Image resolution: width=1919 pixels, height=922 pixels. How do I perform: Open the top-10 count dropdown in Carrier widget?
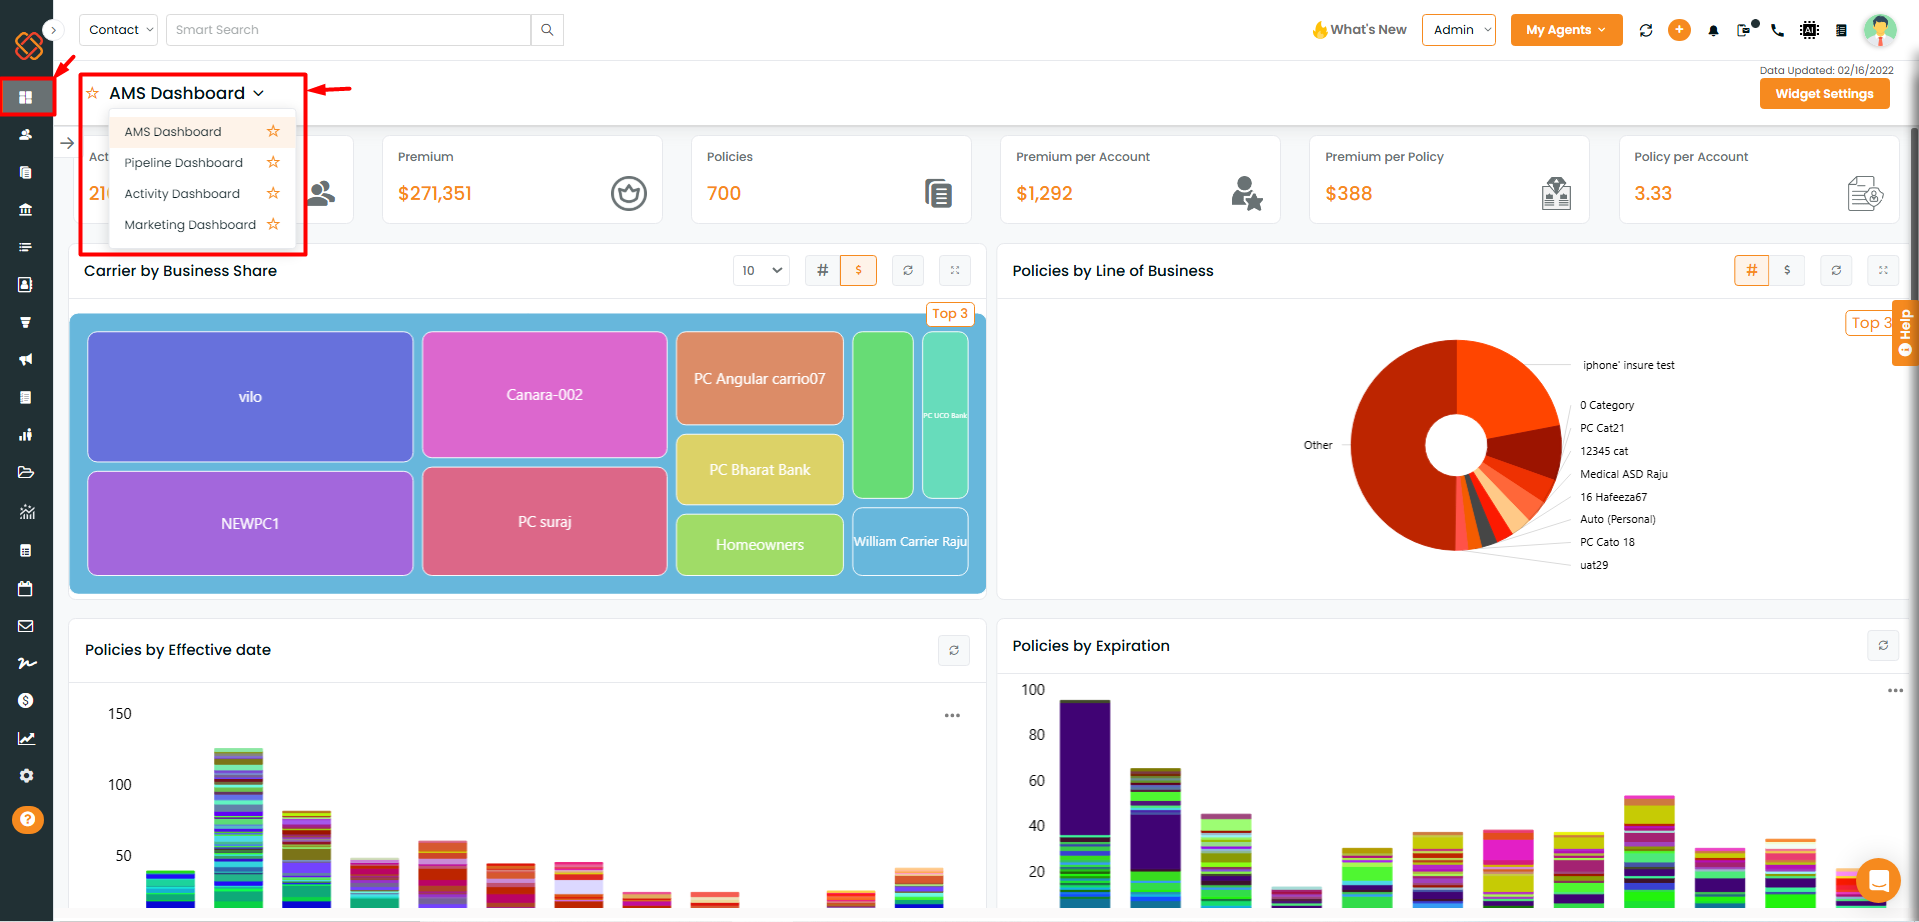(x=761, y=270)
